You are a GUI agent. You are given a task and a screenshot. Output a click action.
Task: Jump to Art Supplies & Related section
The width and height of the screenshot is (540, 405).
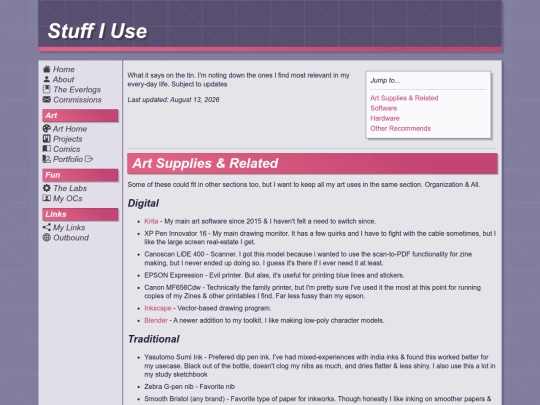pos(404,98)
